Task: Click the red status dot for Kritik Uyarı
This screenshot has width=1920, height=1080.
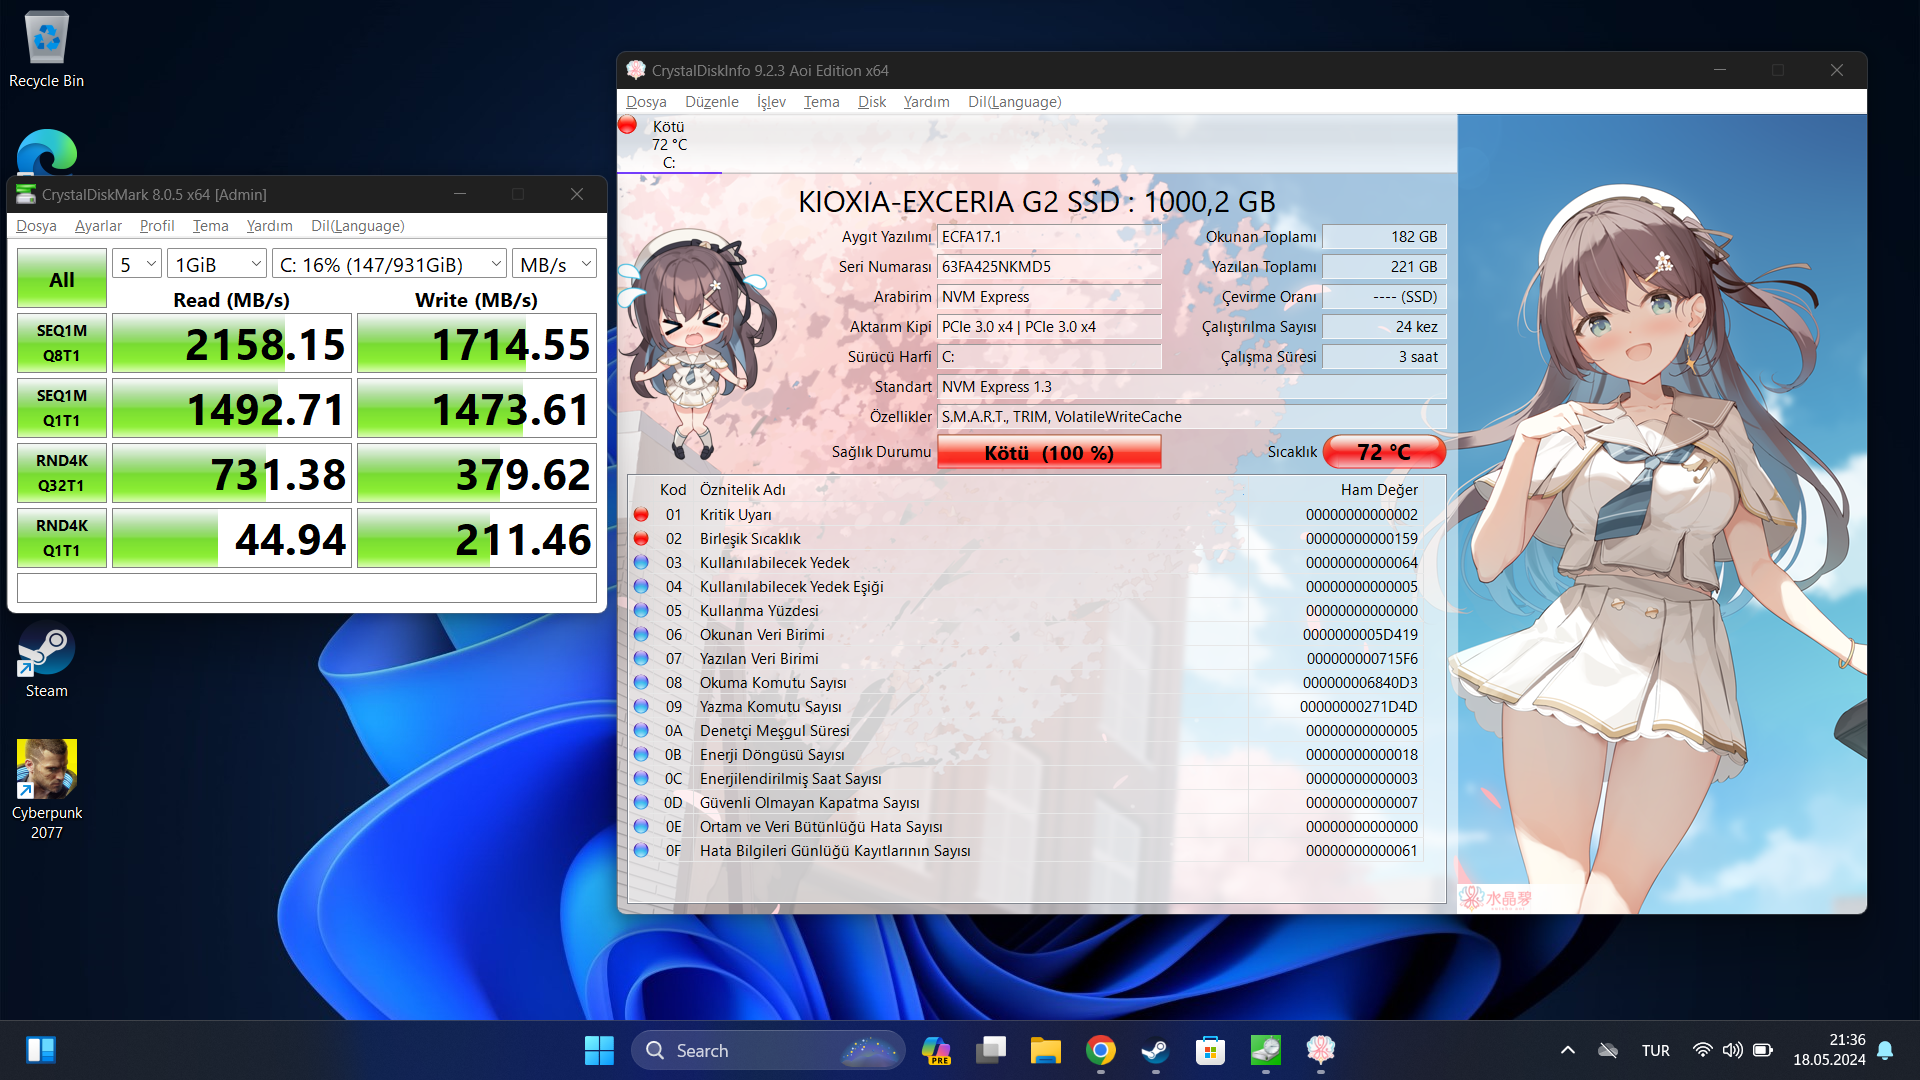Action: 641,515
